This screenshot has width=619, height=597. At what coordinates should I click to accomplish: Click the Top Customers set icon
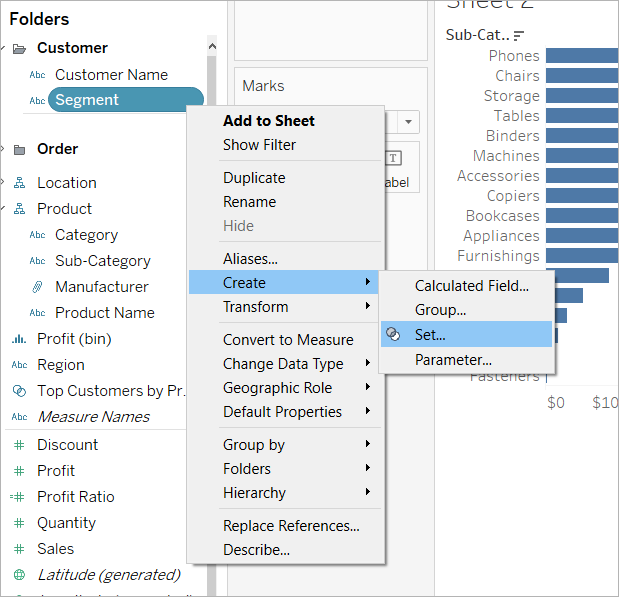point(19,391)
